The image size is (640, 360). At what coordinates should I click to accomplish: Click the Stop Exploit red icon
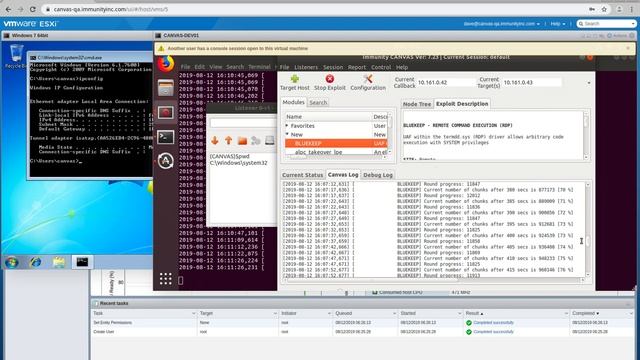coord(329,79)
